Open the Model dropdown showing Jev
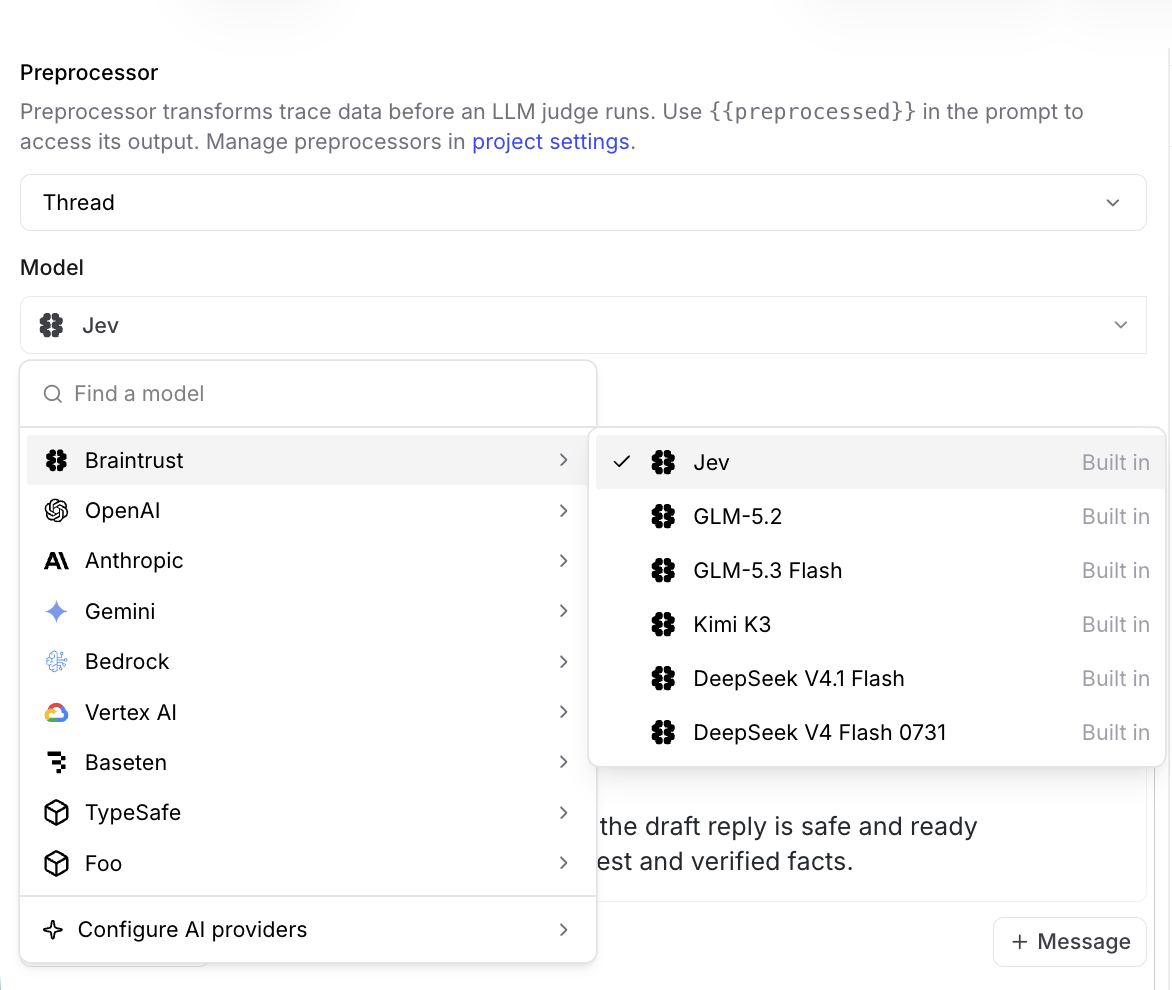 click(583, 325)
